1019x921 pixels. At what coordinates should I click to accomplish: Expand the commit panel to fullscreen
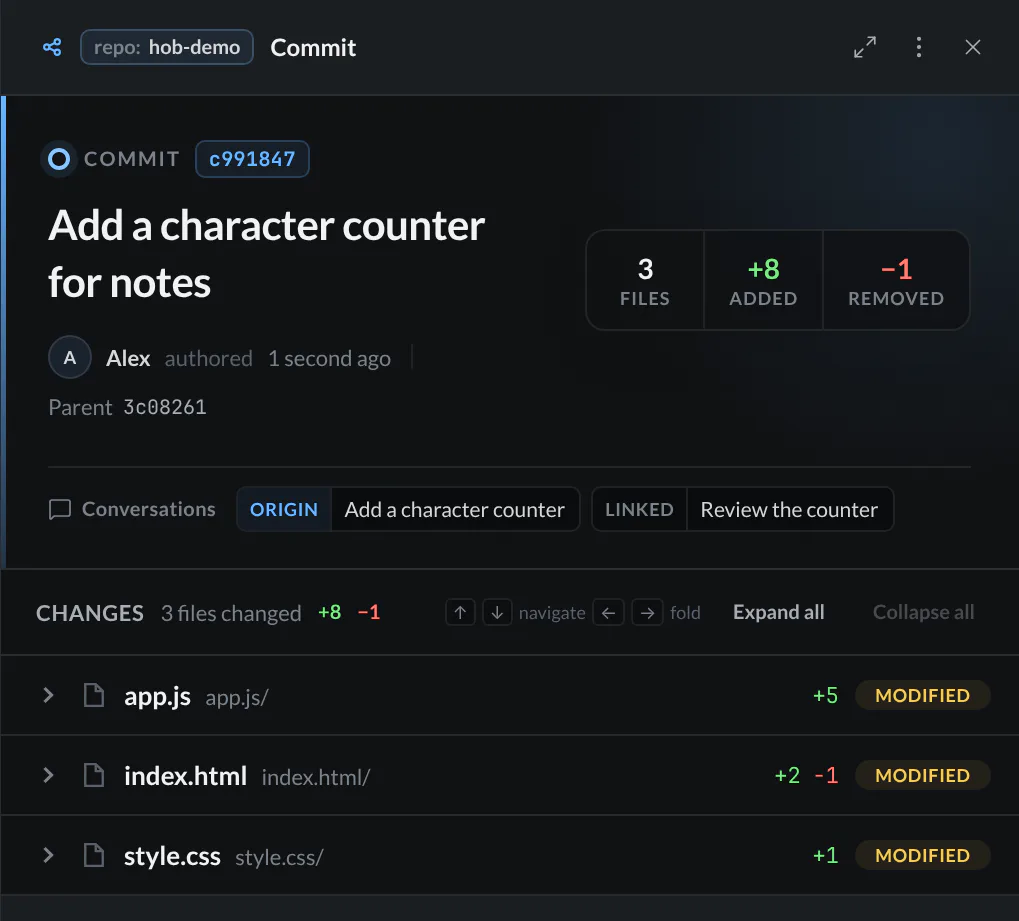[864, 47]
